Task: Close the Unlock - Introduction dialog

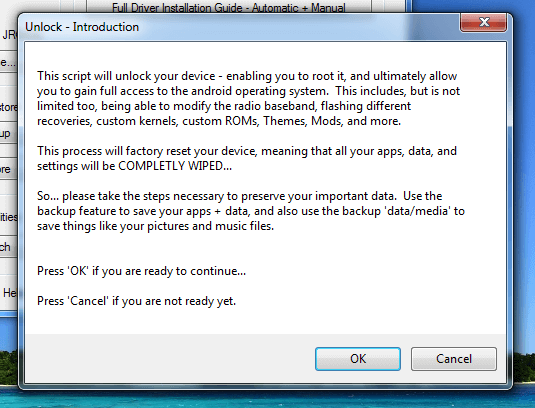Action: [x=483, y=23]
